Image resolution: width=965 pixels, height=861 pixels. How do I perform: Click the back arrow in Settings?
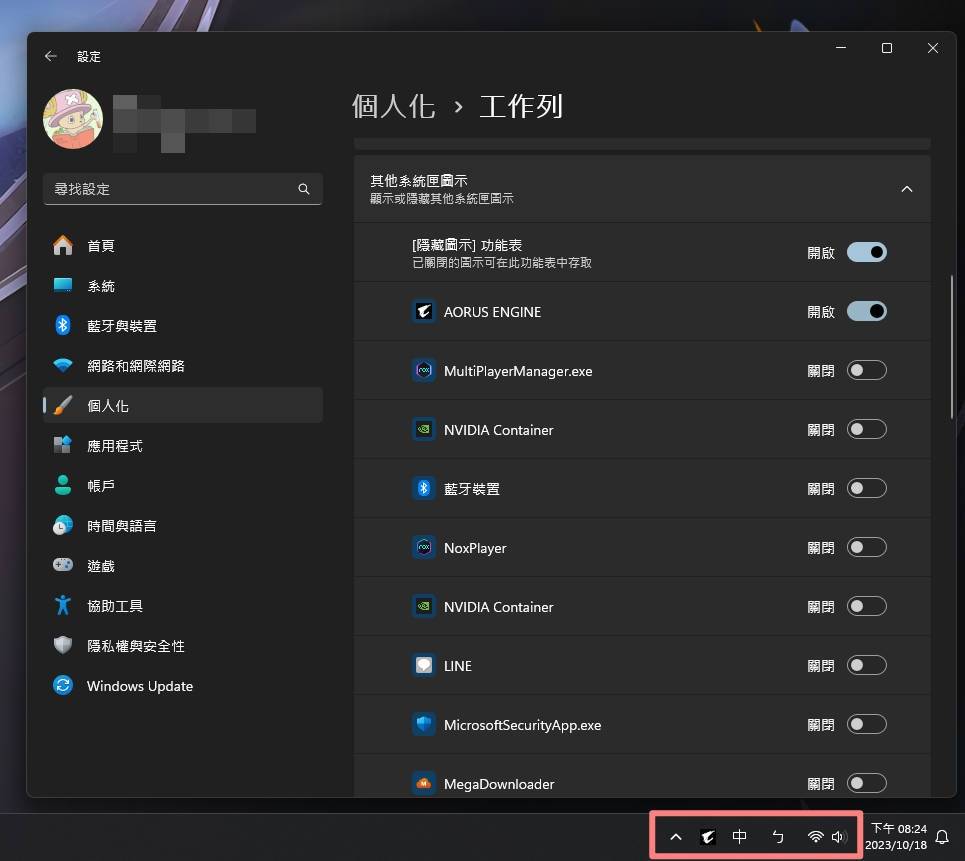point(51,56)
